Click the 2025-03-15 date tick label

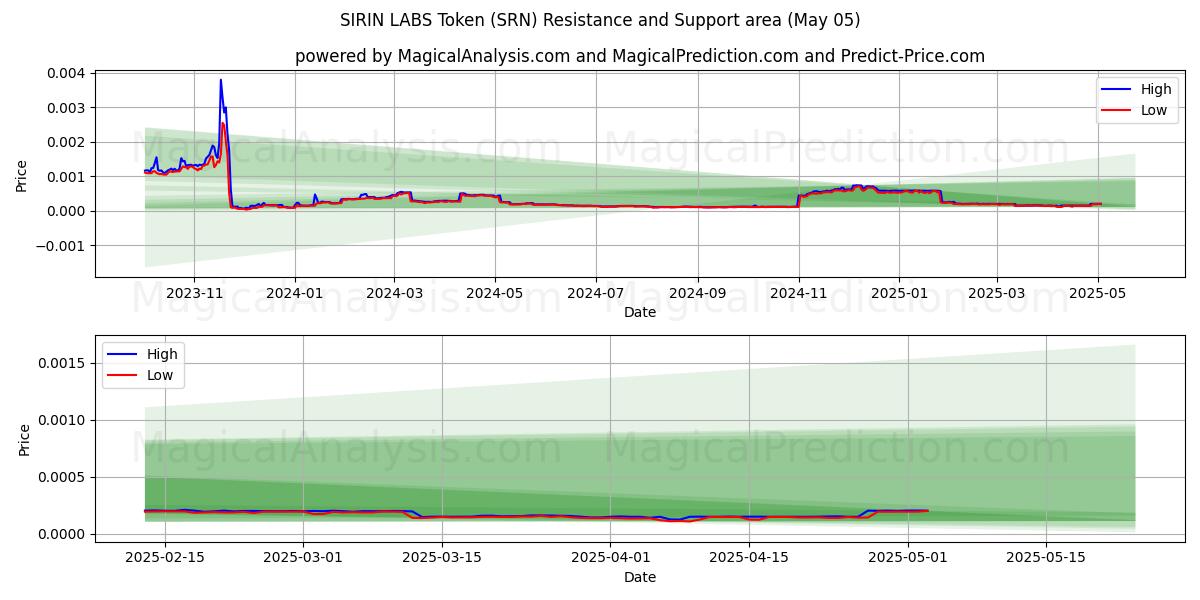point(442,559)
